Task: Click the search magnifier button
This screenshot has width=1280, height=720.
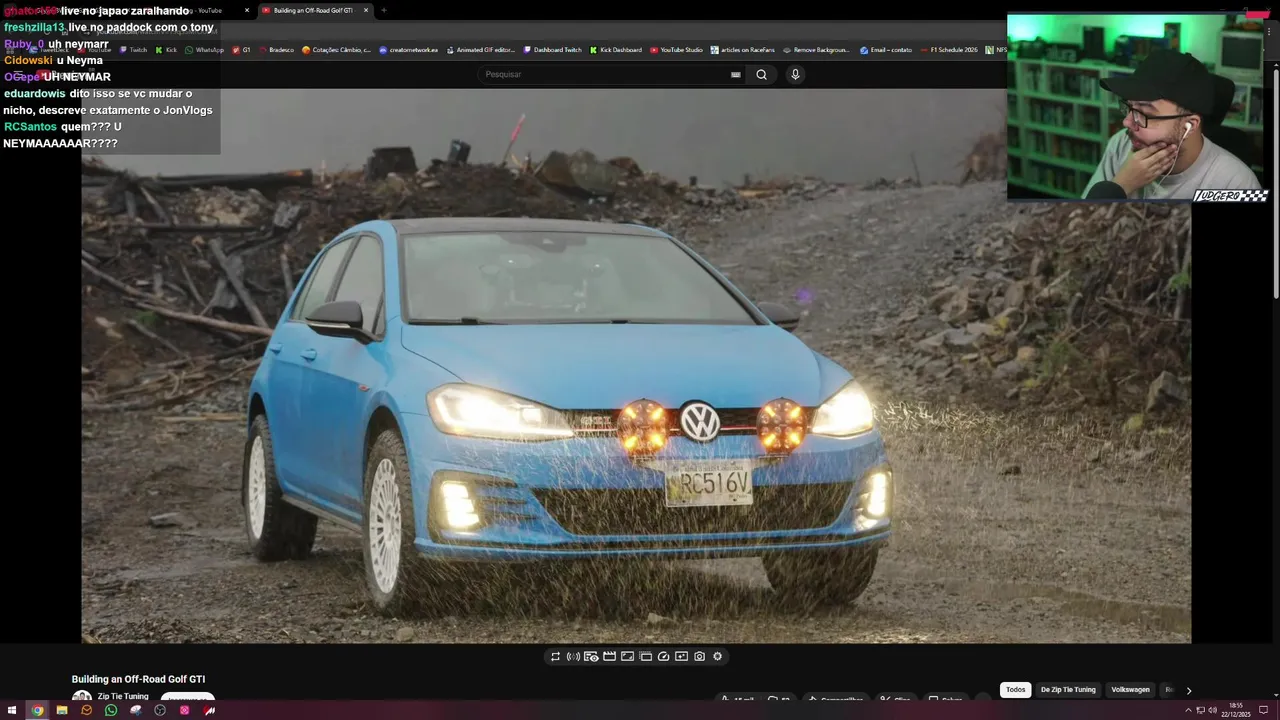Action: tap(761, 74)
